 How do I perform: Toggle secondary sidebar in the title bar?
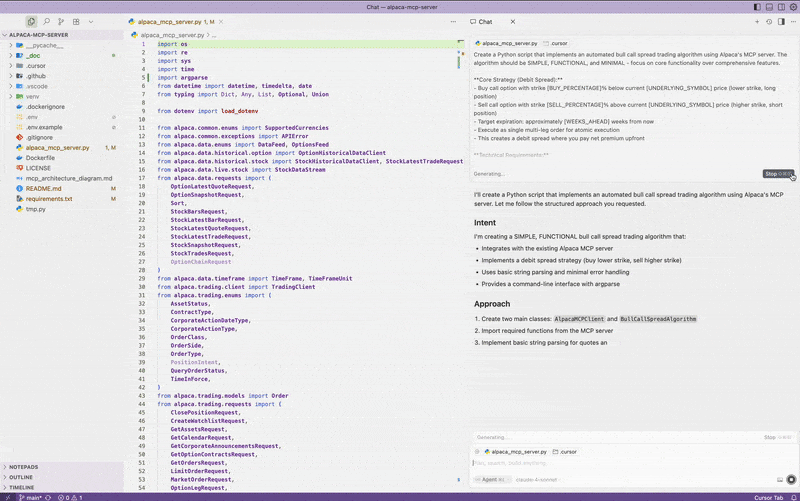[781, 7]
